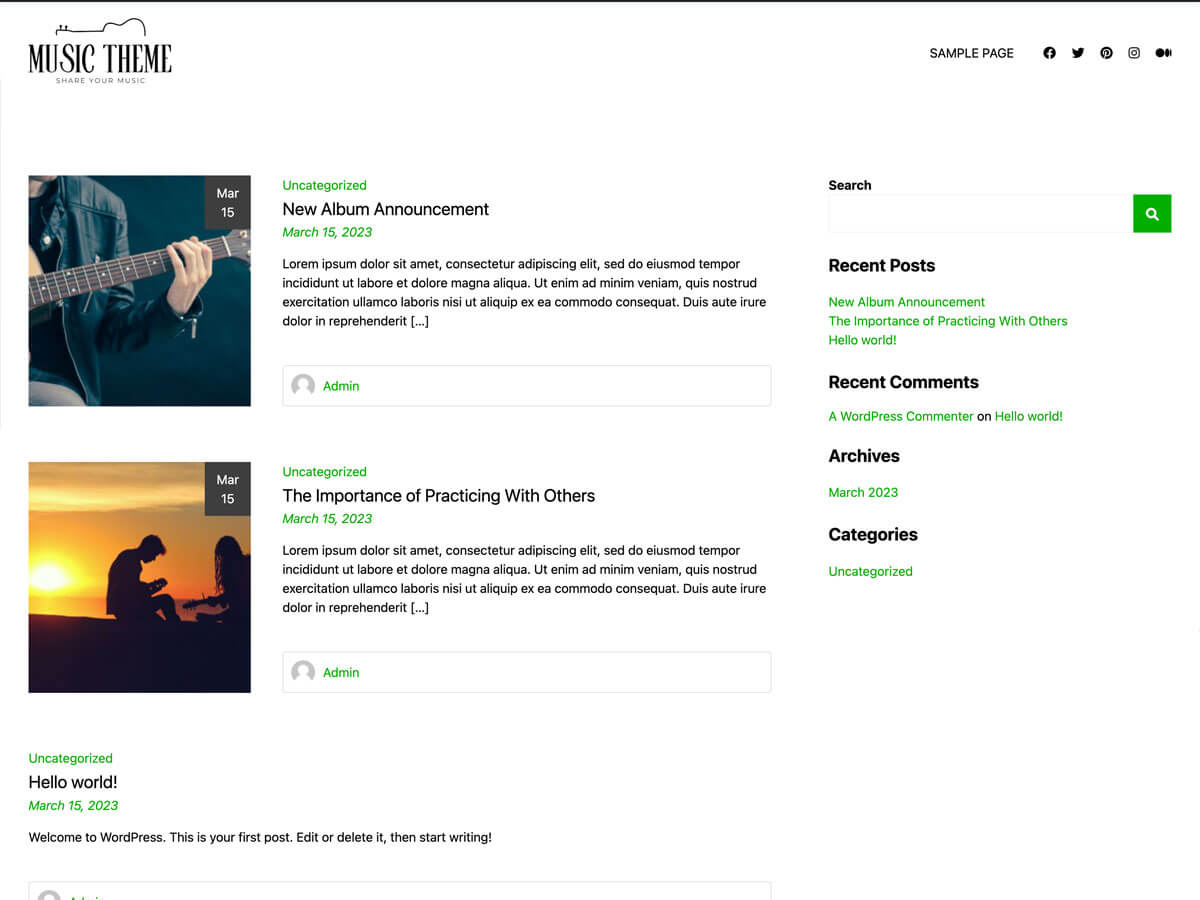Click the Admin author link on second post

tap(341, 672)
